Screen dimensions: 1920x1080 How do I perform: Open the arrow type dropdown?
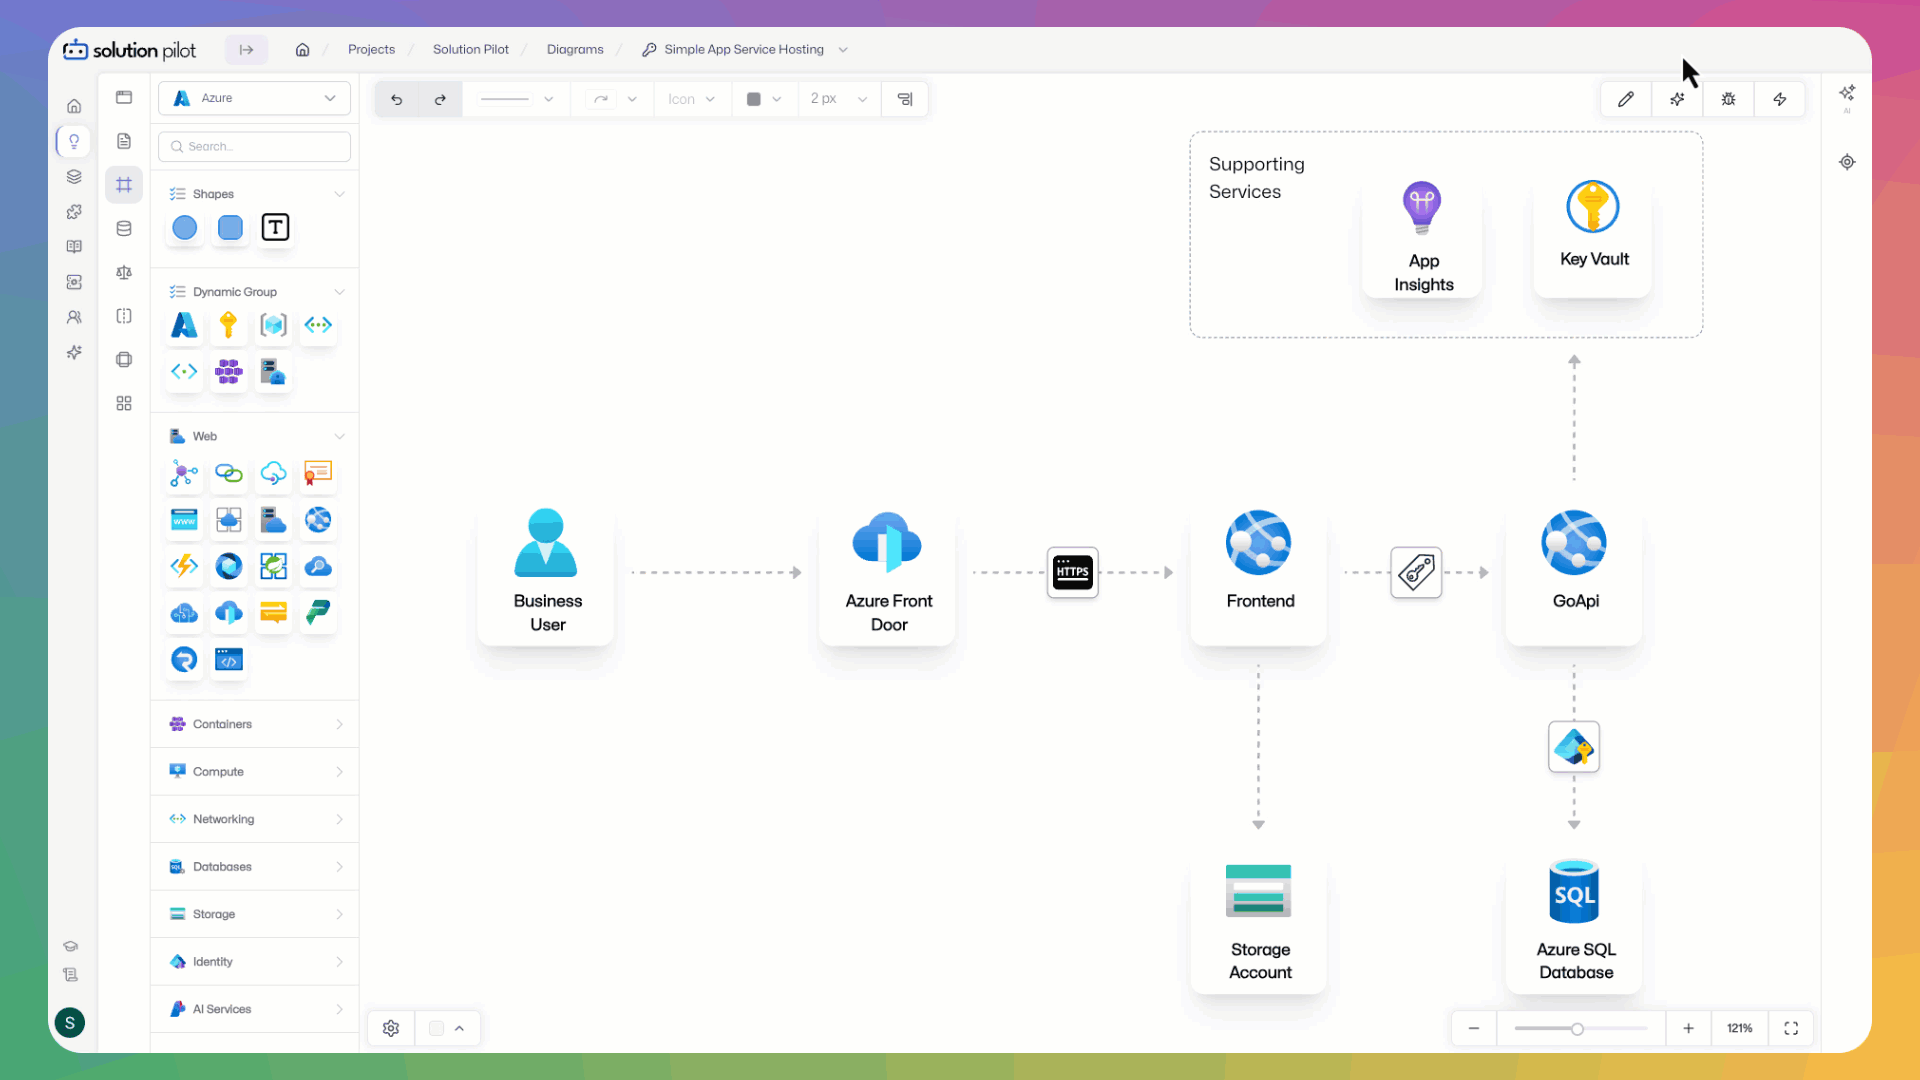click(x=613, y=99)
